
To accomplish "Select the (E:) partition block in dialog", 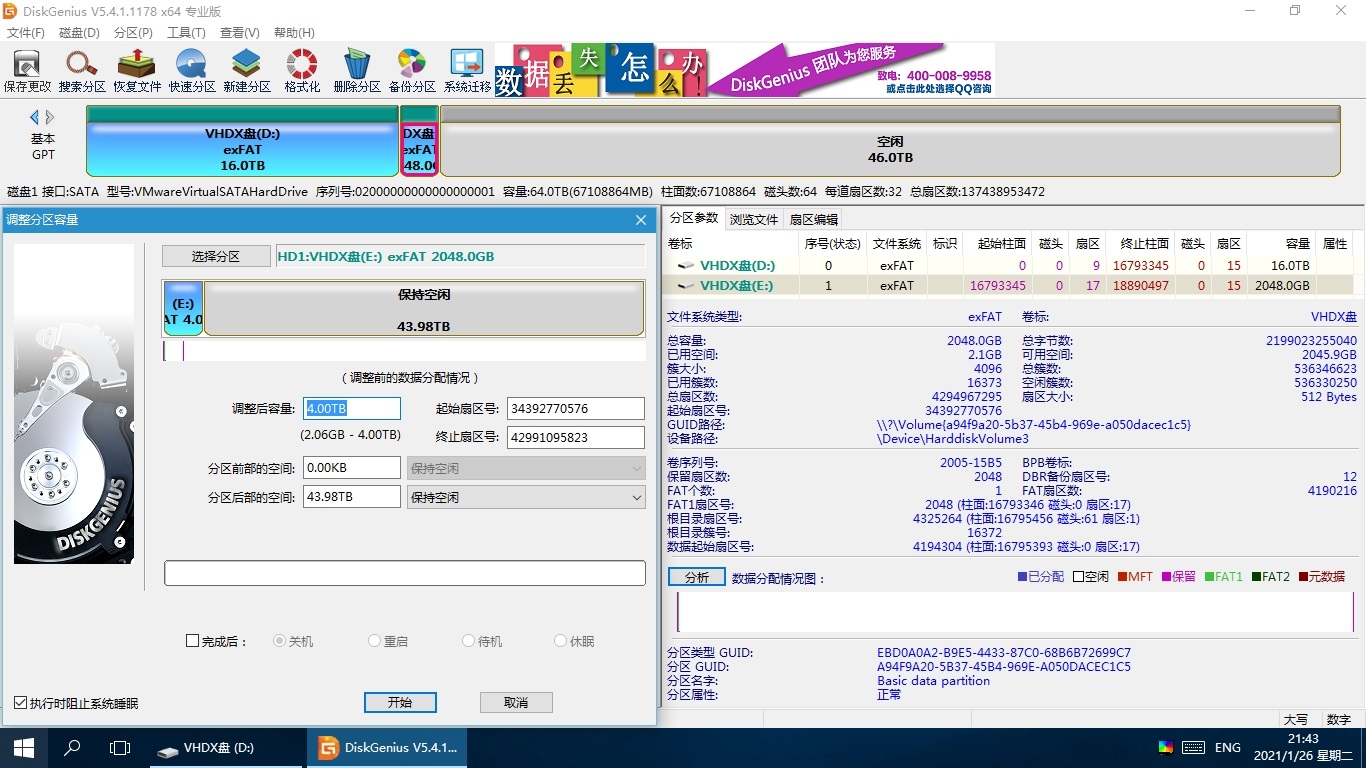I will pos(184,309).
